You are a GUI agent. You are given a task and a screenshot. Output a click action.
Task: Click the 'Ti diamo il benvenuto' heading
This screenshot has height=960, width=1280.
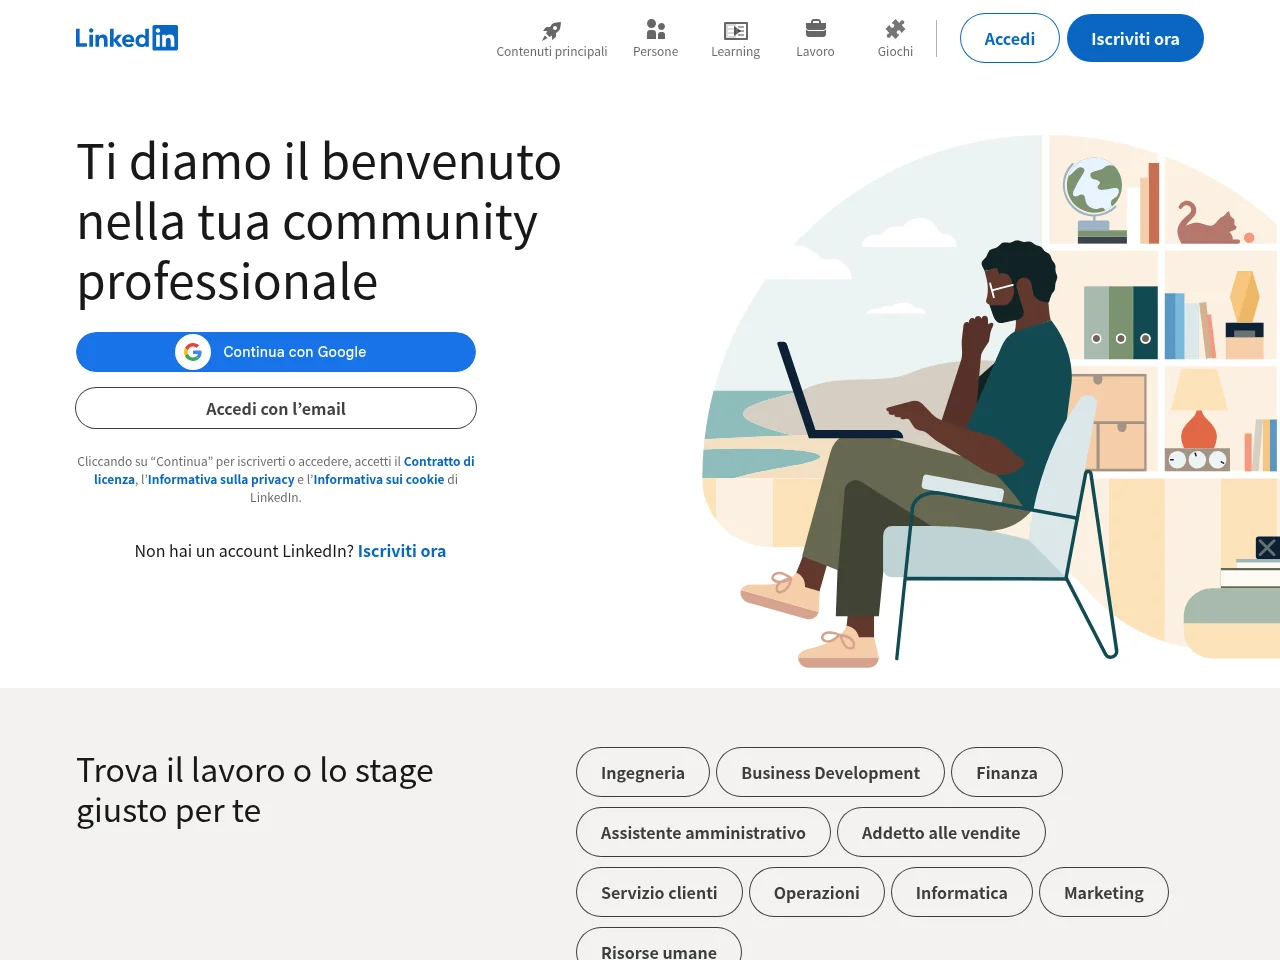pyautogui.click(x=319, y=222)
